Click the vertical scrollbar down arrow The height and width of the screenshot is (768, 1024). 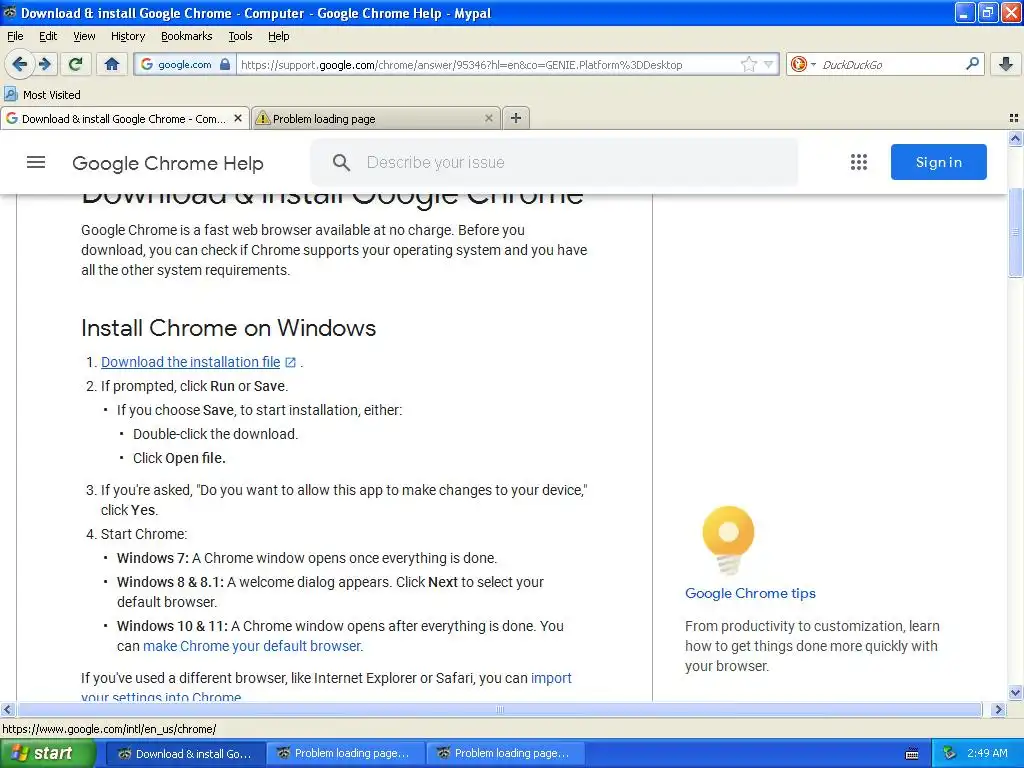(1015, 693)
